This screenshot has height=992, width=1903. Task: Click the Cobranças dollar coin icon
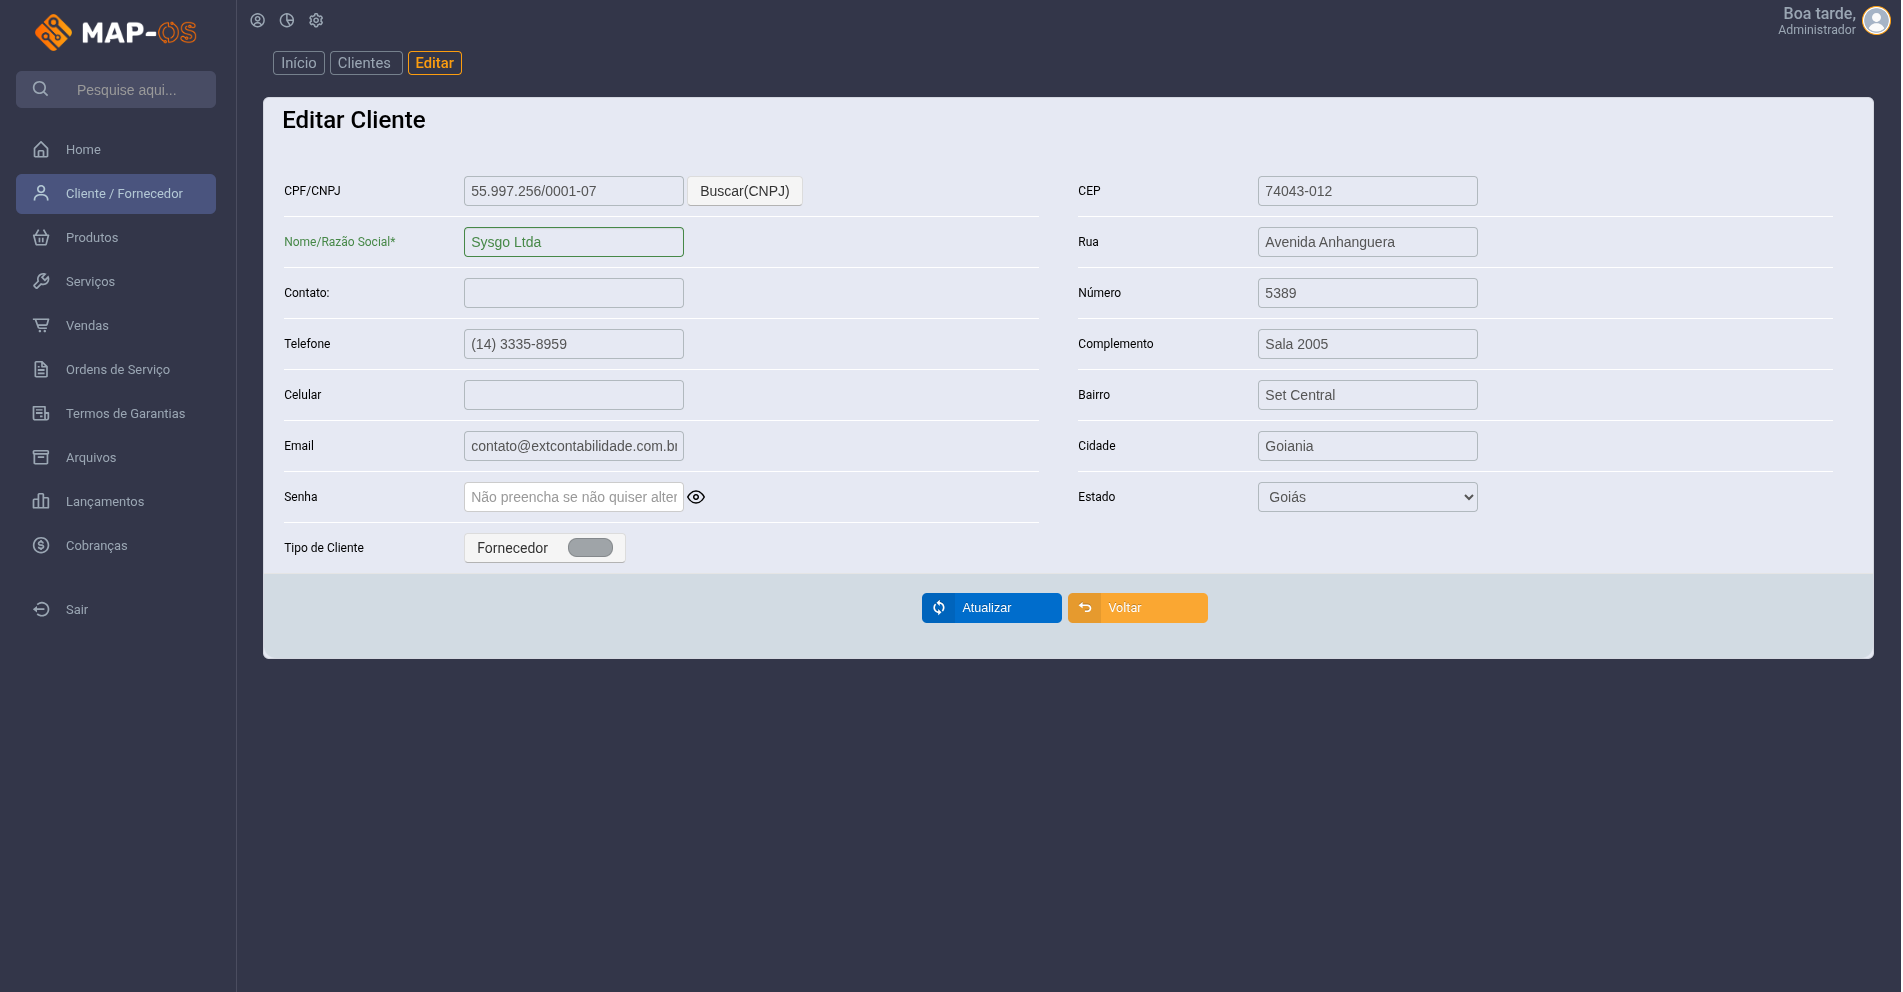click(41, 546)
